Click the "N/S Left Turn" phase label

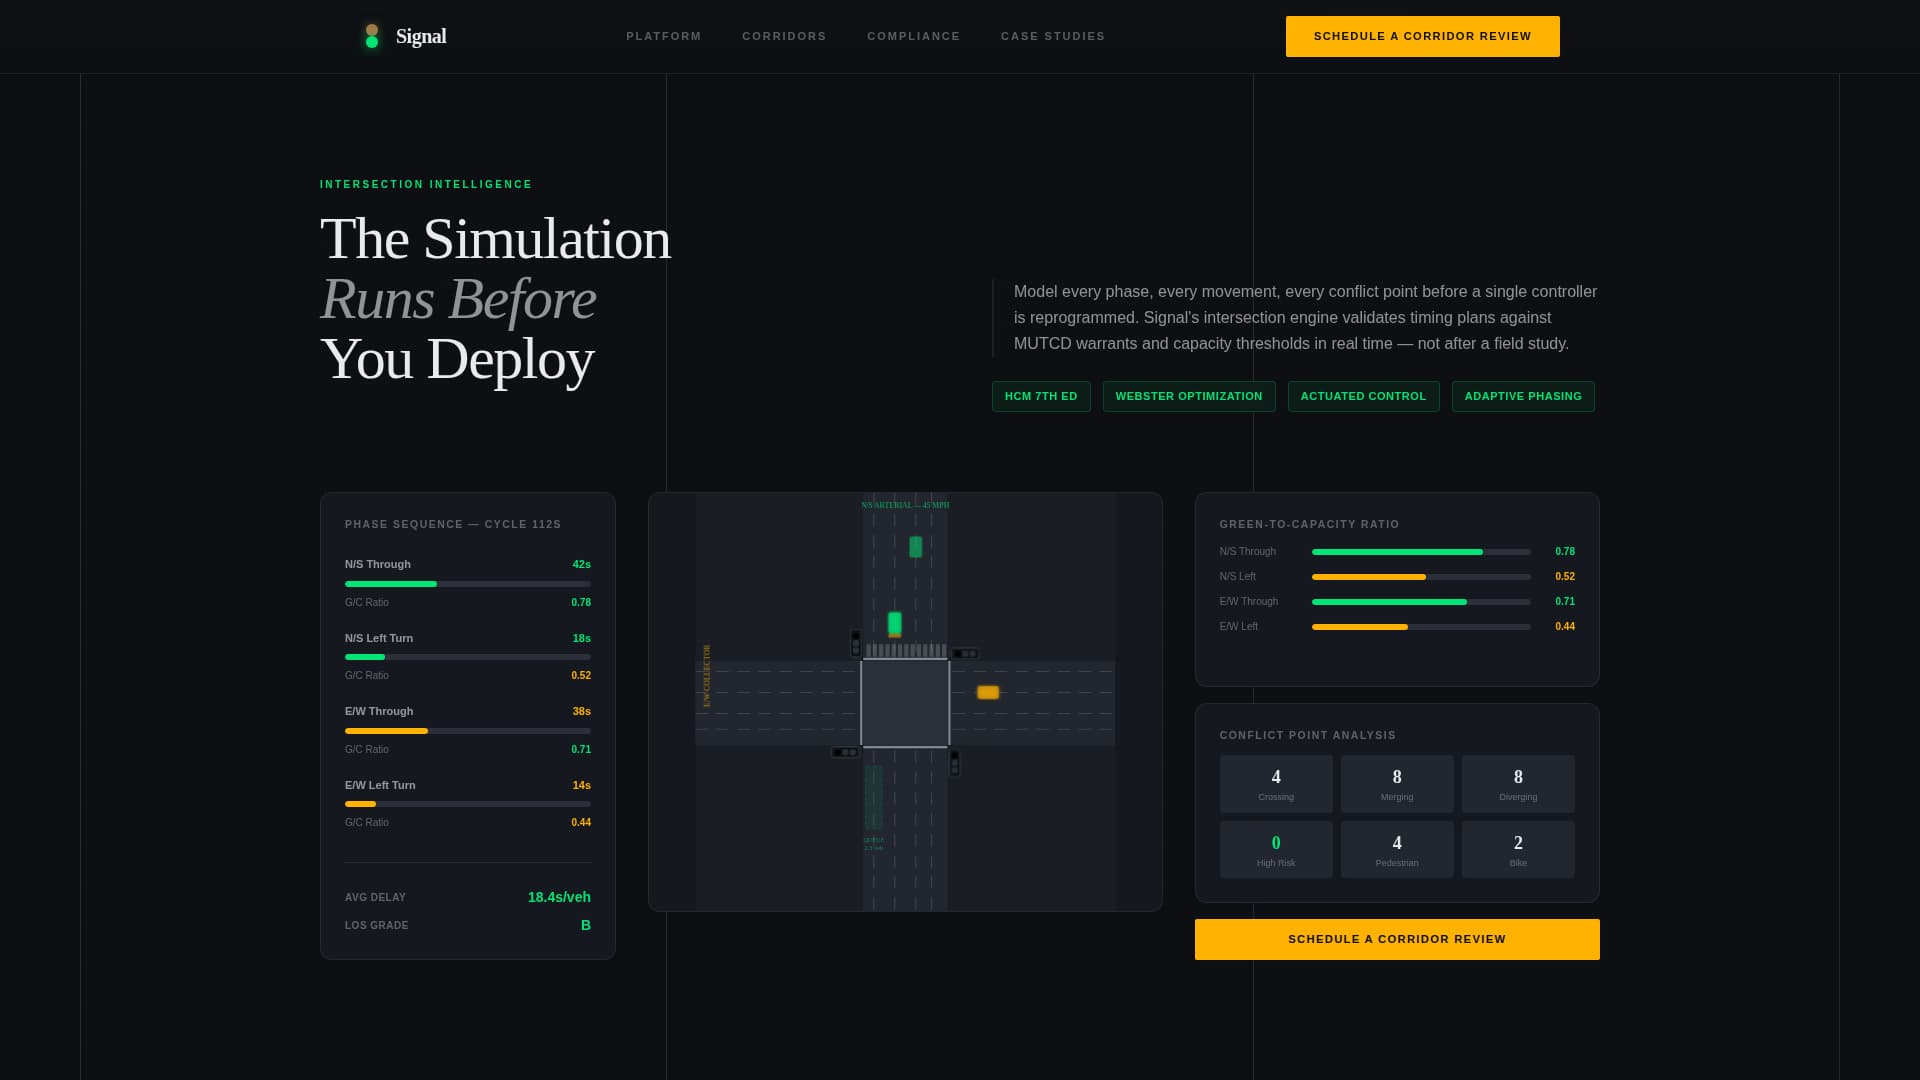[379, 638]
